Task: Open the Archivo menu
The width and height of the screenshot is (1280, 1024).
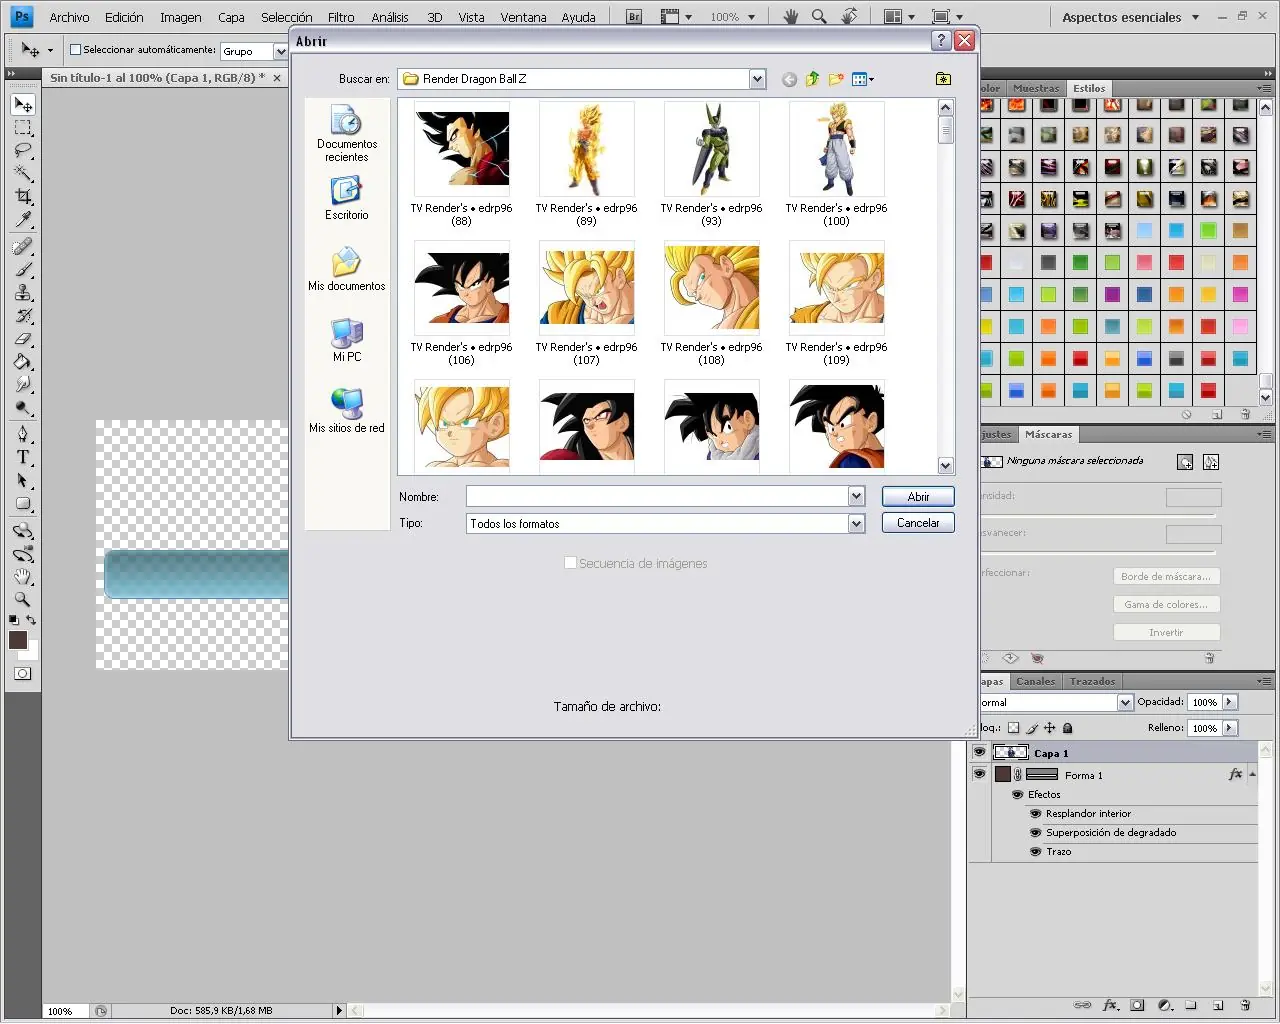Action: (69, 17)
